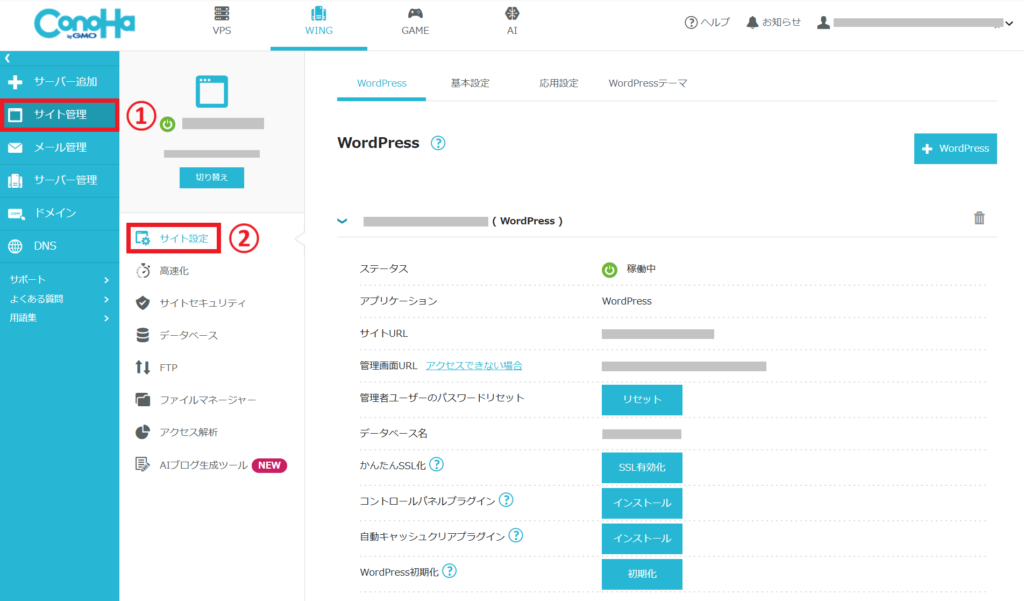Click the サイトURL value
1024x601 pixels.
coord(658,334)
